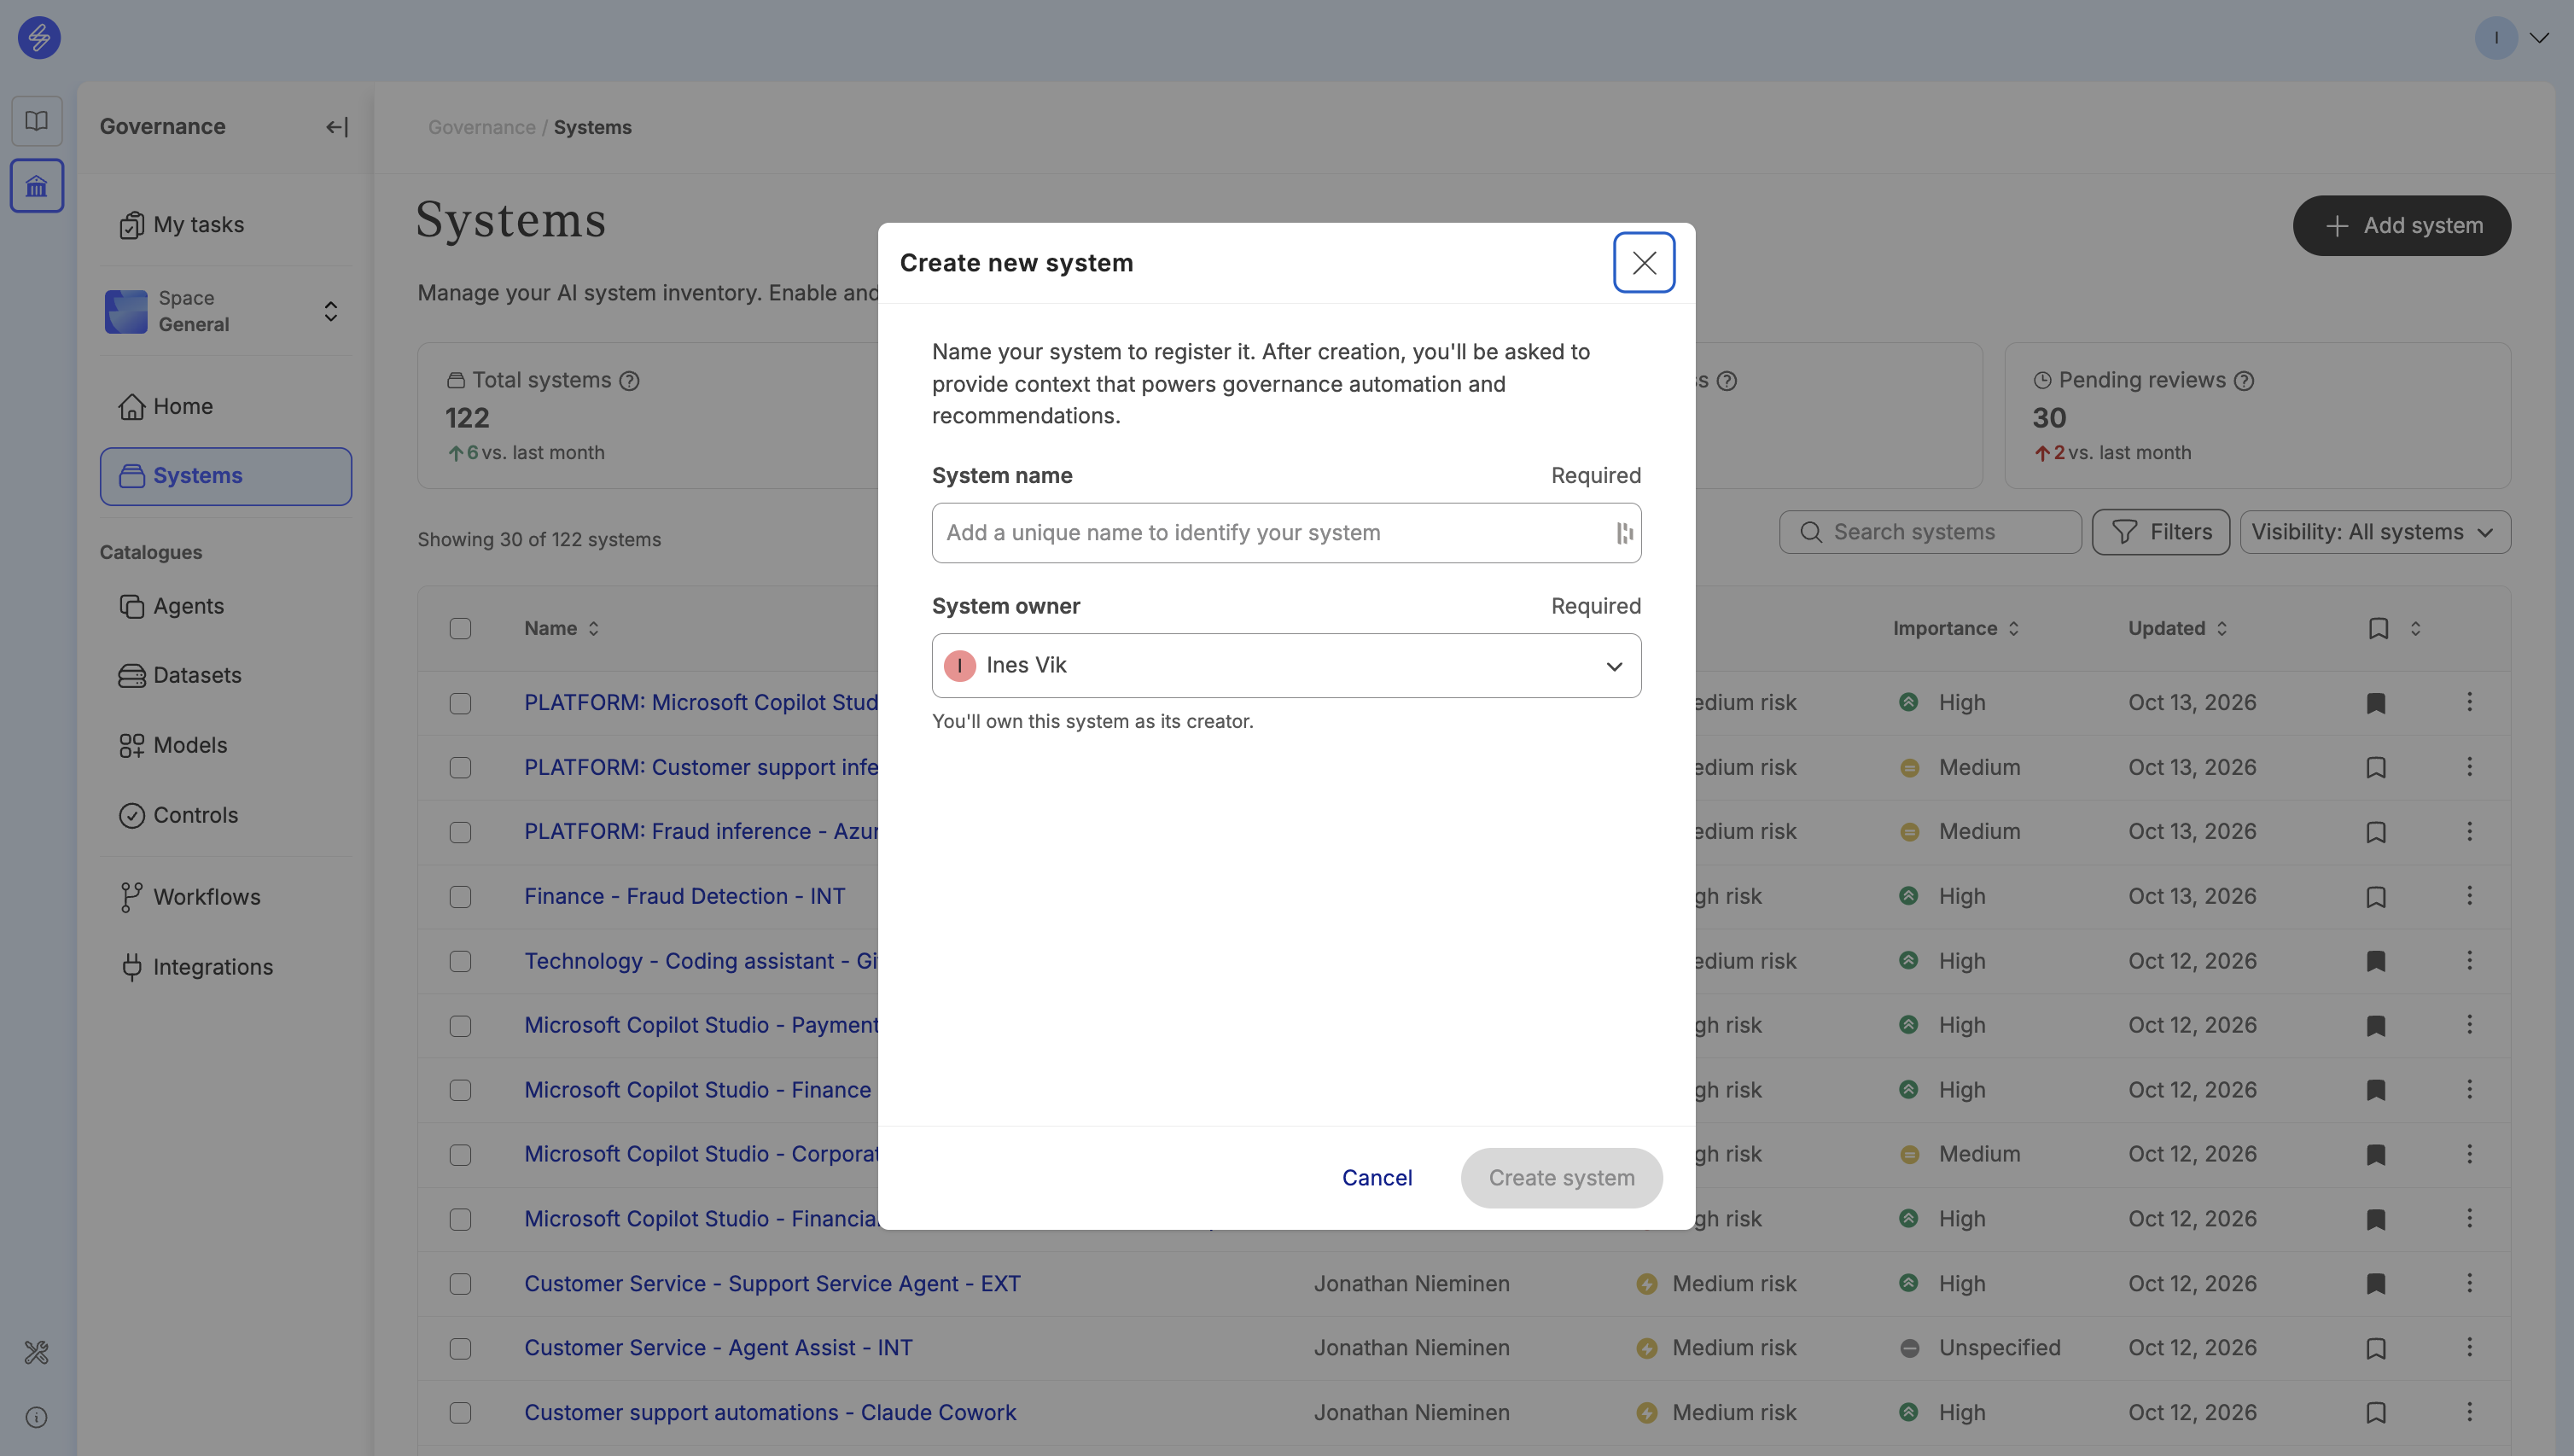Open row actions for Finance - Fraud Detection - INT
Viewport: 2574px width, 1456px height.
point(2469,896)
